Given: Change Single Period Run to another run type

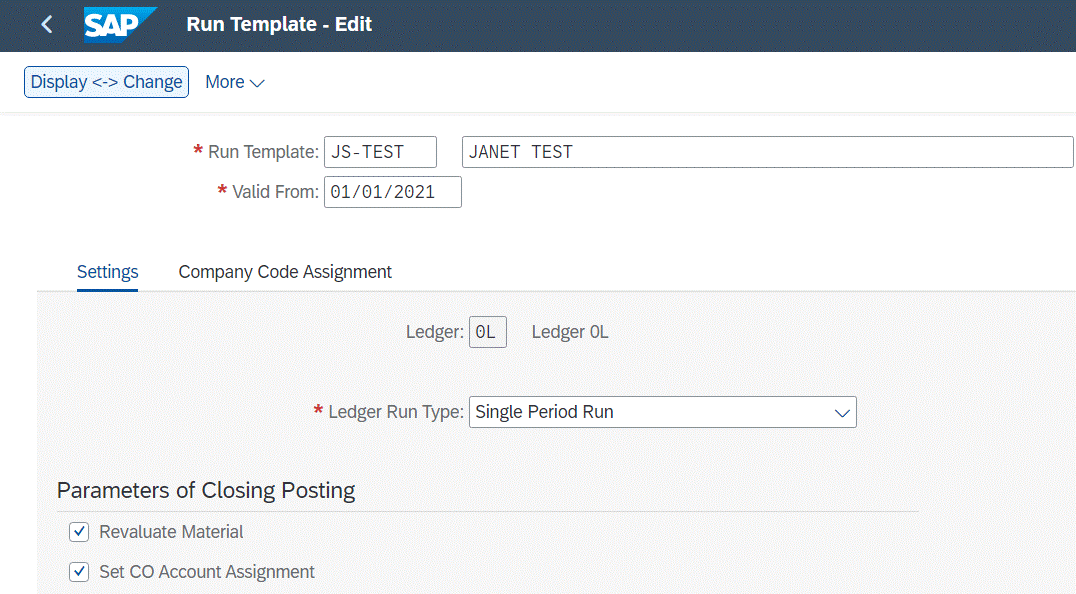Looking at the screenshot, I should click(x=660, y=411).
